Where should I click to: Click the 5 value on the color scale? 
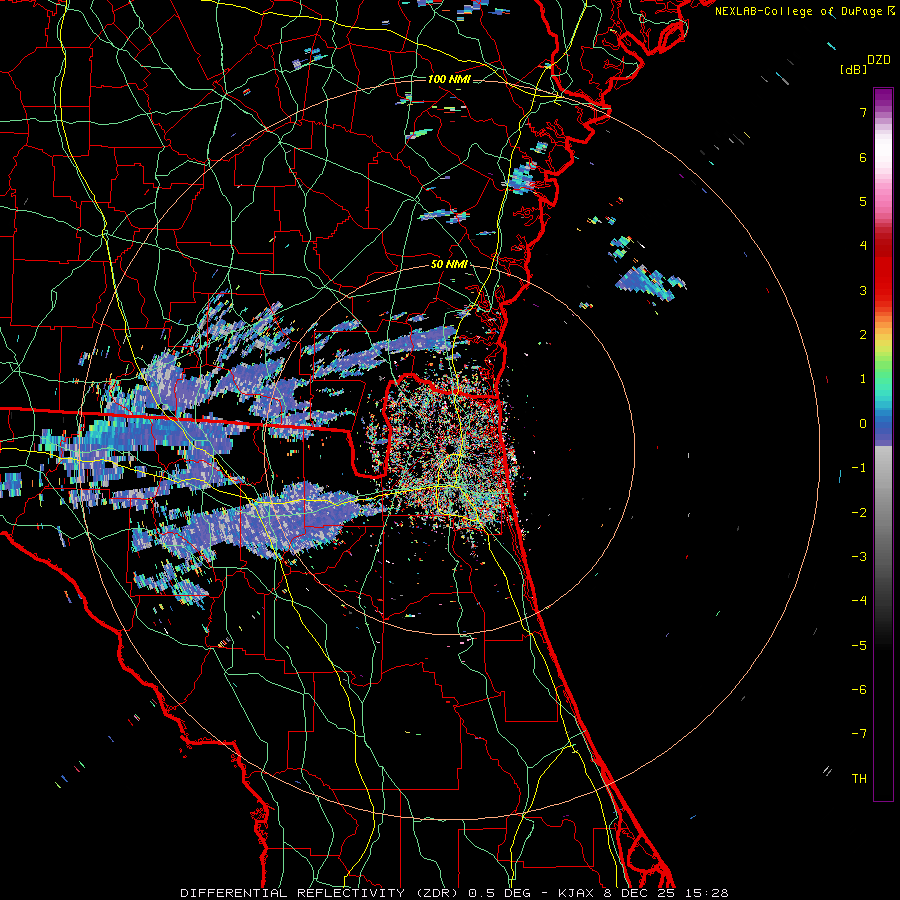click(x=863, y=201)
